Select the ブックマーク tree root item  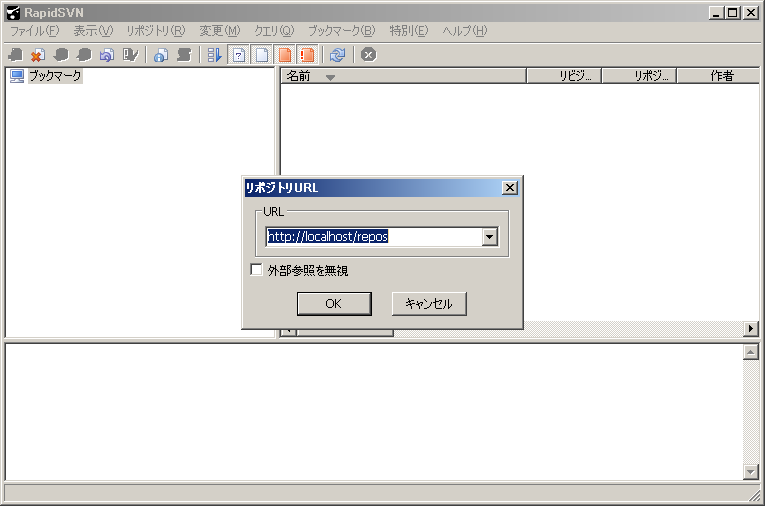(x=55, y=76)
